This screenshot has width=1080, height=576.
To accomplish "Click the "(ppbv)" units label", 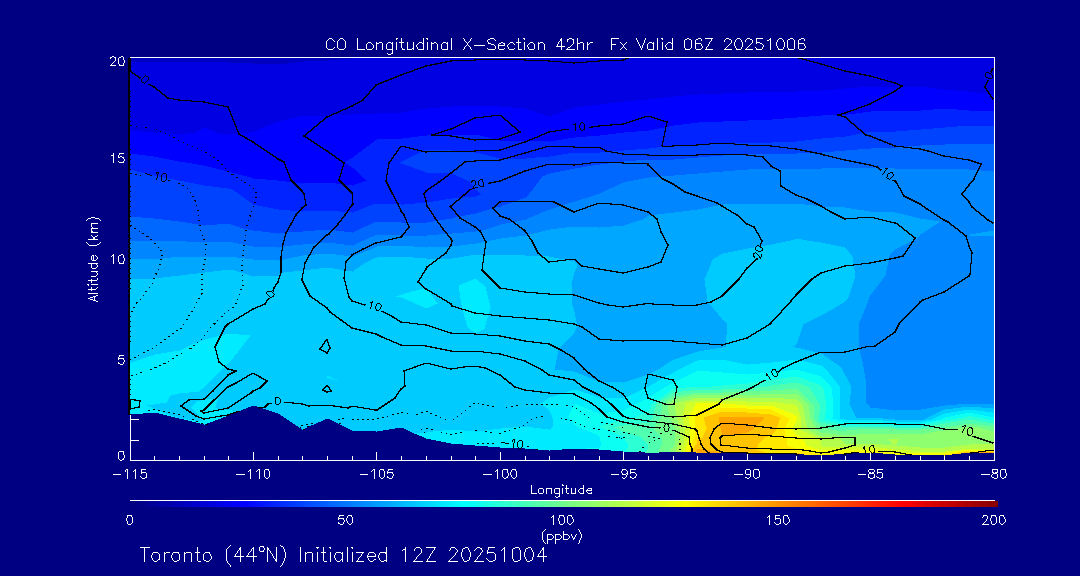I will (562, 537).
